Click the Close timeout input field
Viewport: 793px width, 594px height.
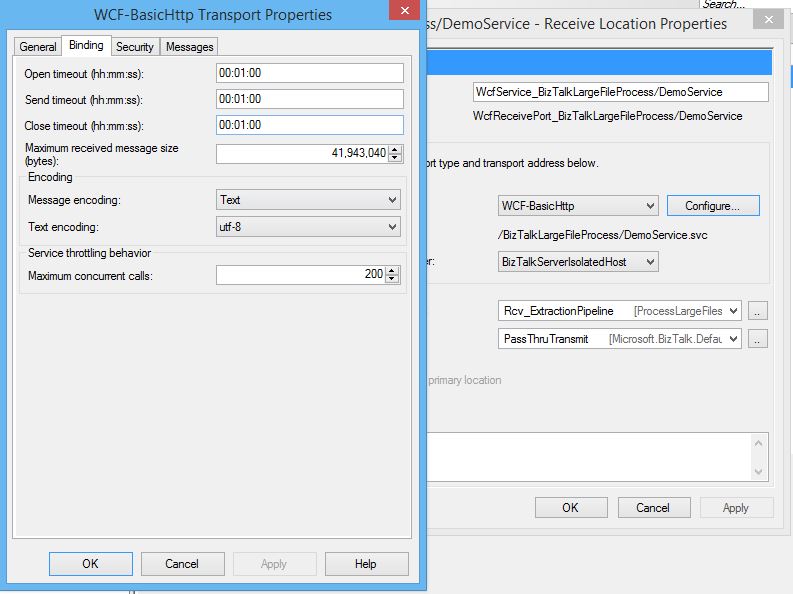pyautogui.click(x=310, y=125)
